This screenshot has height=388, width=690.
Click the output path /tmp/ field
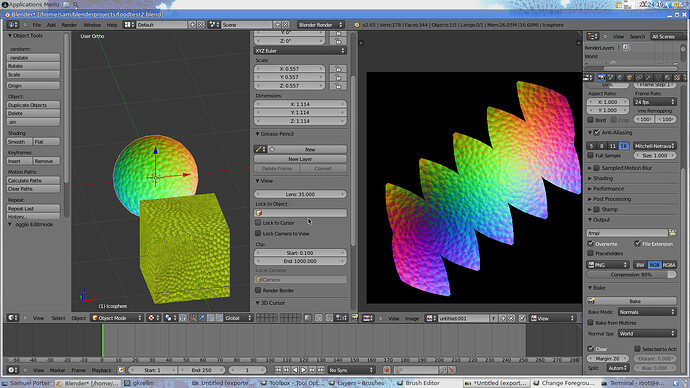(627, 233)
